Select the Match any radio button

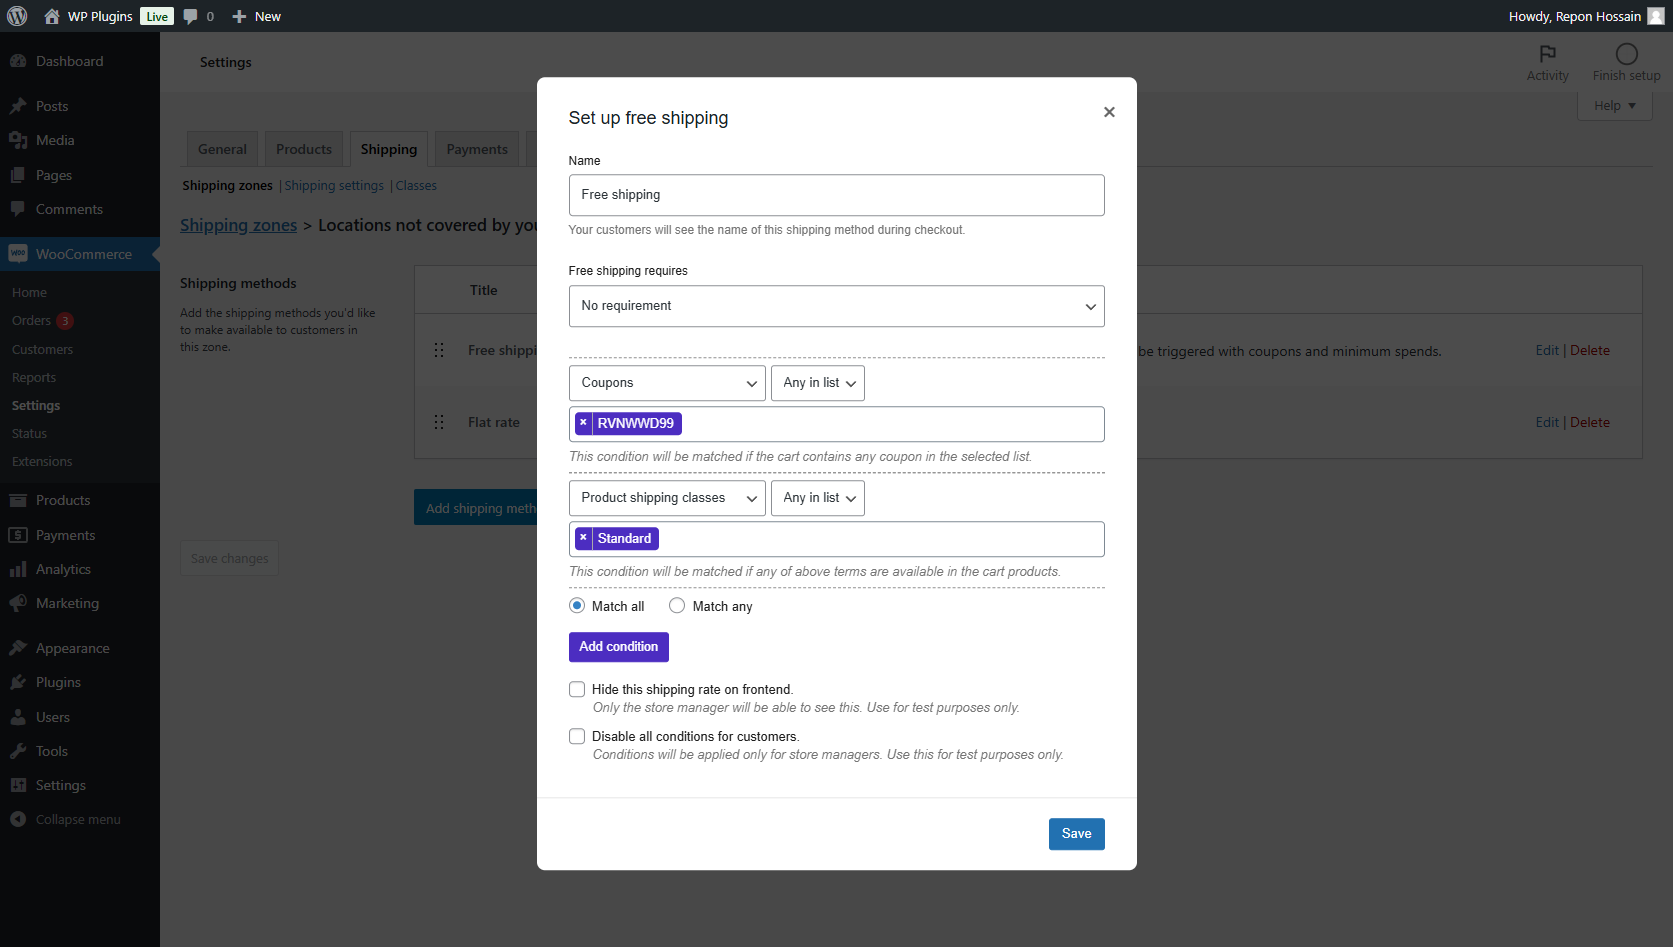coord(677,606)
